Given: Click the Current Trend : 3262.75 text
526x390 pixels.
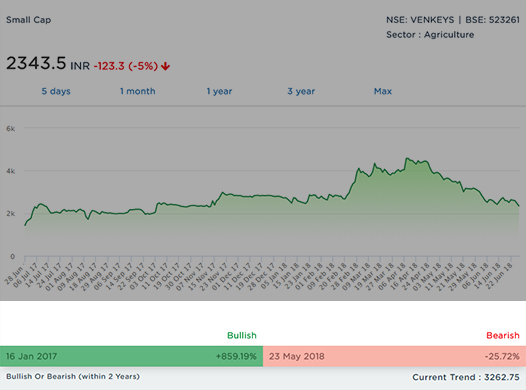Looking at the screenshot, I should click(466, 377).
